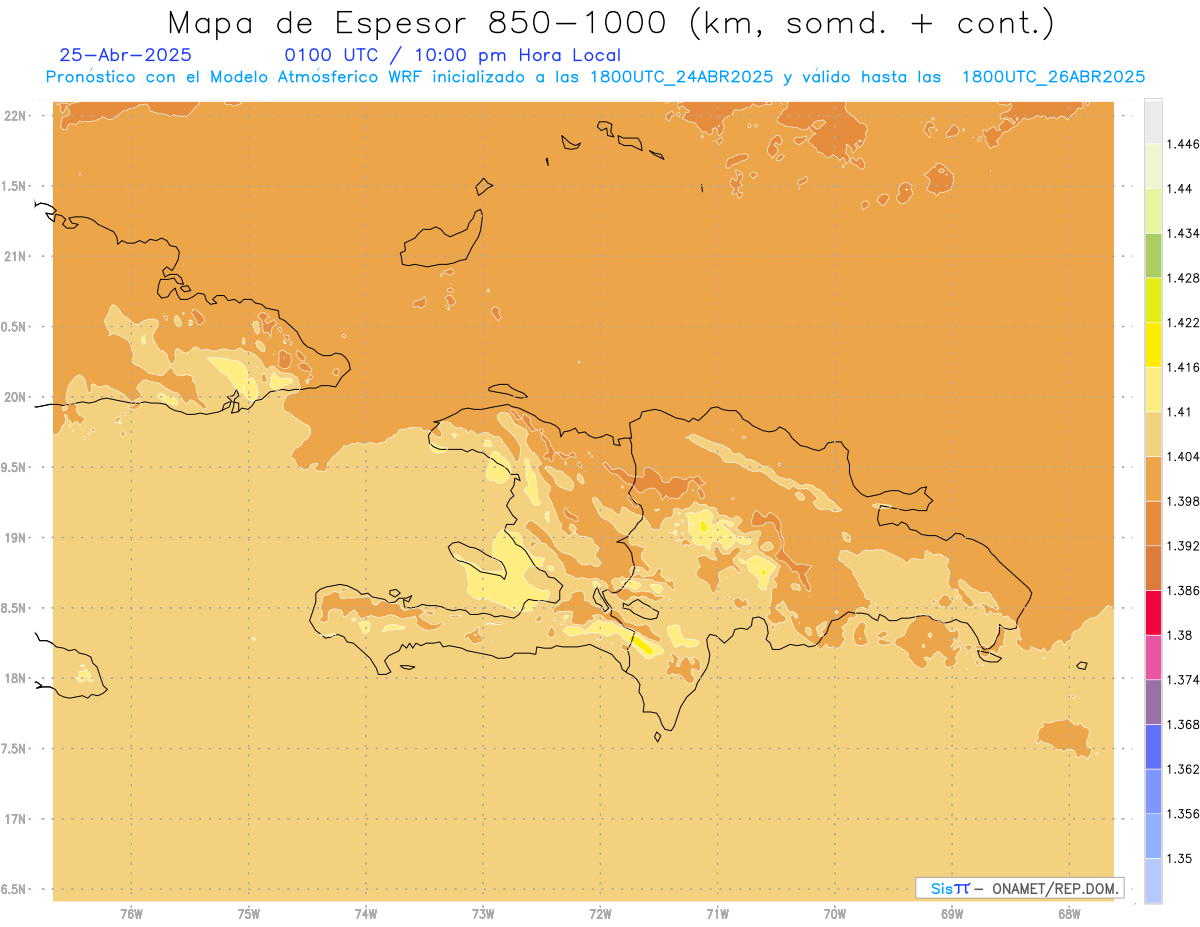Viewport: 1200px width, 927px height.
Task: Click the longitude axis label '74W'
Action: (365, 914)
